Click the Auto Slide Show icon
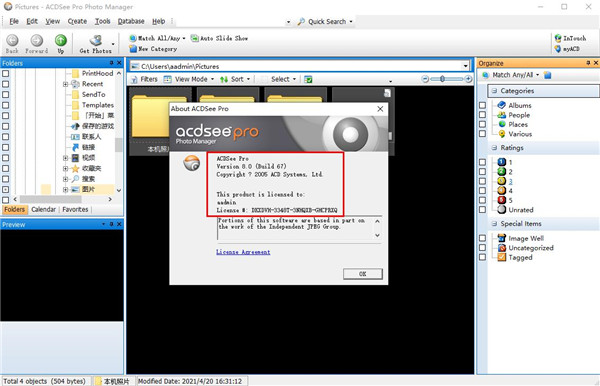 tap(195, 38)
